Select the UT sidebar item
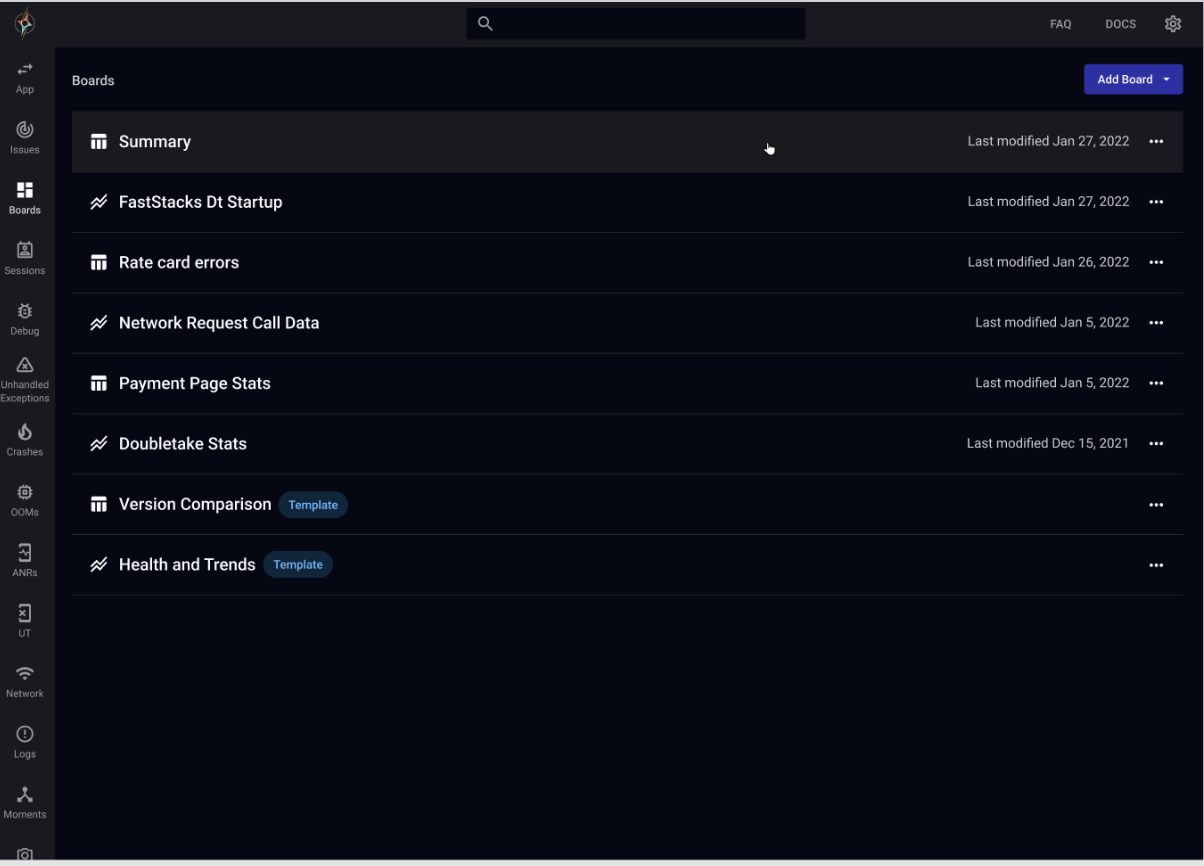Viewport: 1204px width, 866px height. [x=25, y=621]
